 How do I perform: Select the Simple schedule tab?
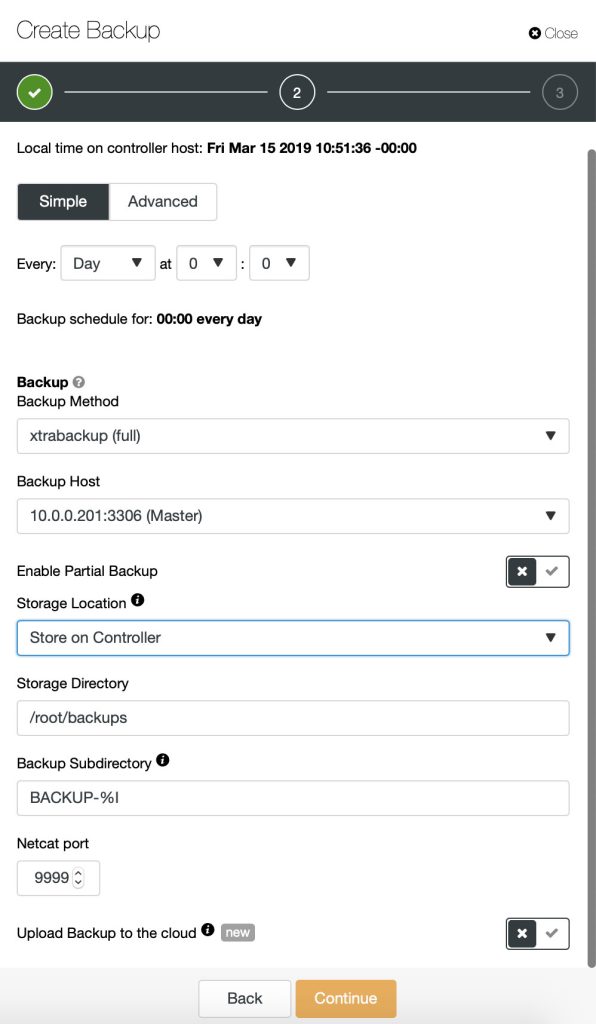point(63,202)
